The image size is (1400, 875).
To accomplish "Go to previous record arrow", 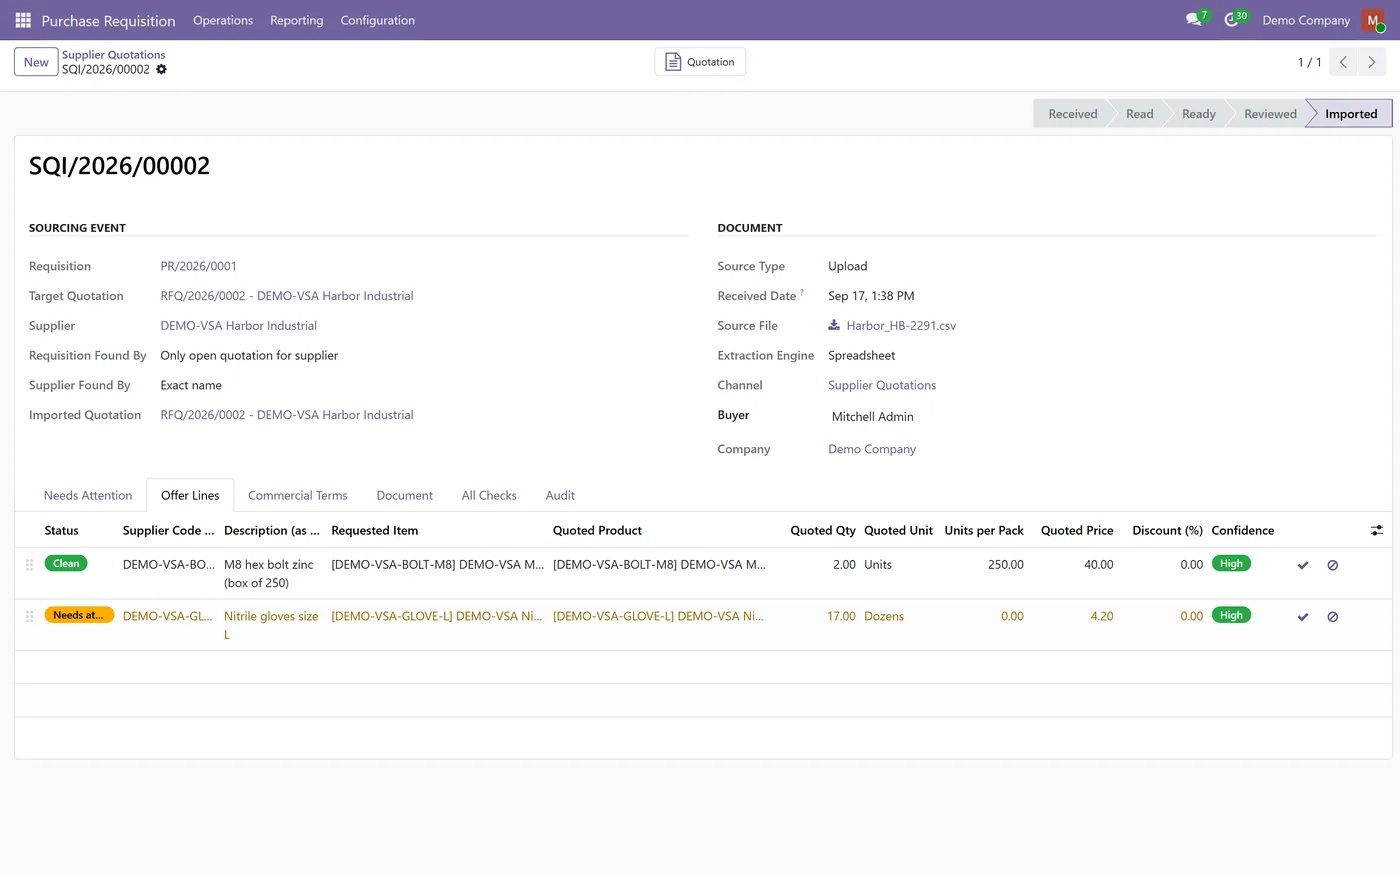I will 1343,62.
